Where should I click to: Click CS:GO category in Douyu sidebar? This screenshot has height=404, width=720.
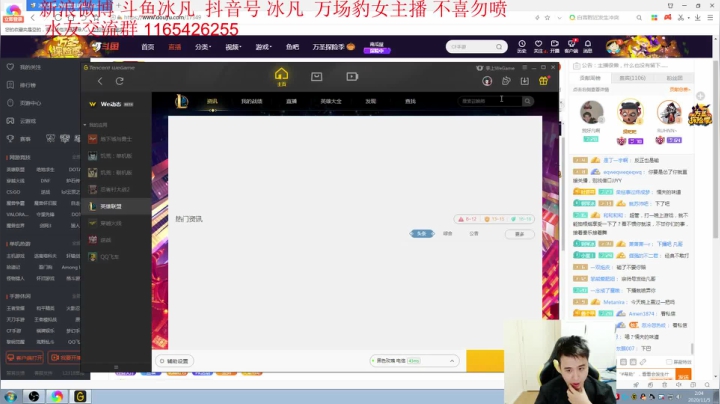pyautogui.click(x=13, y=192)
